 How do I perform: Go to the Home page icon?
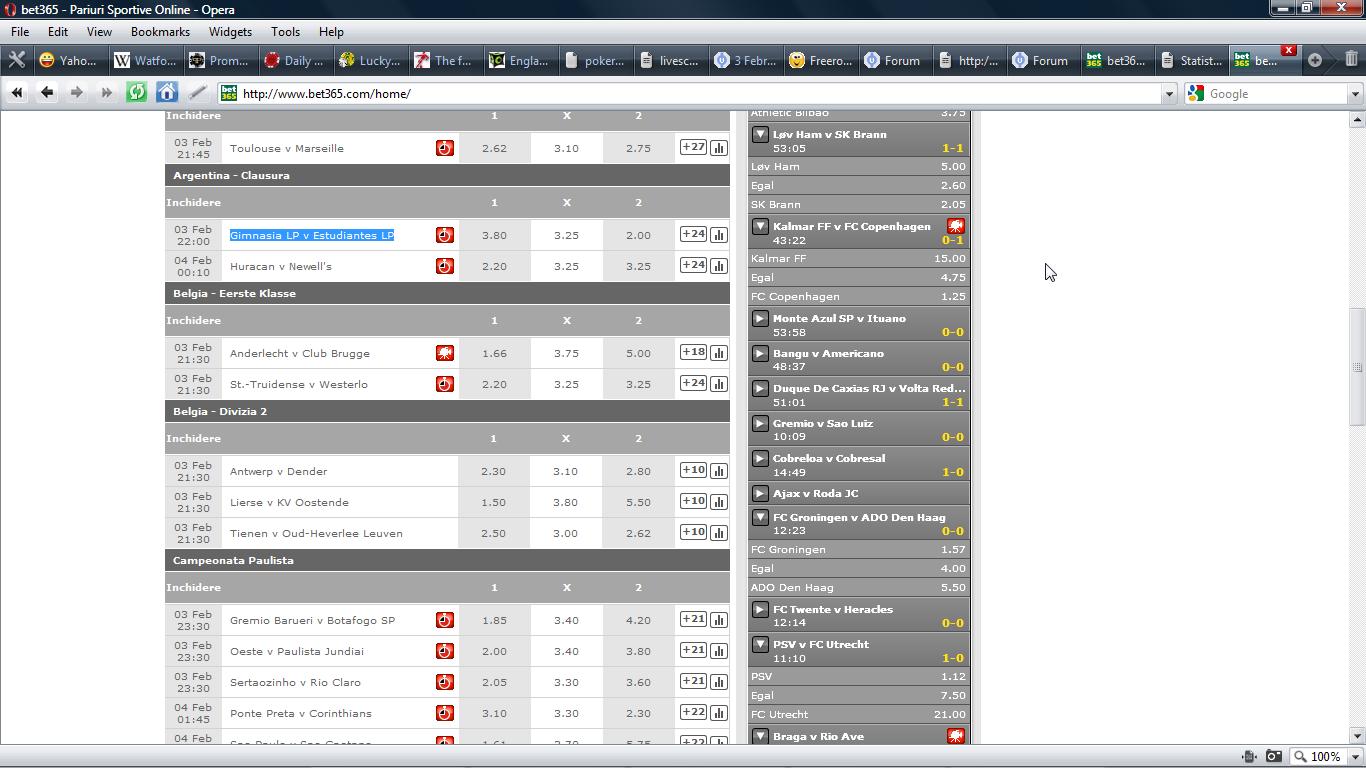point(167,93)
